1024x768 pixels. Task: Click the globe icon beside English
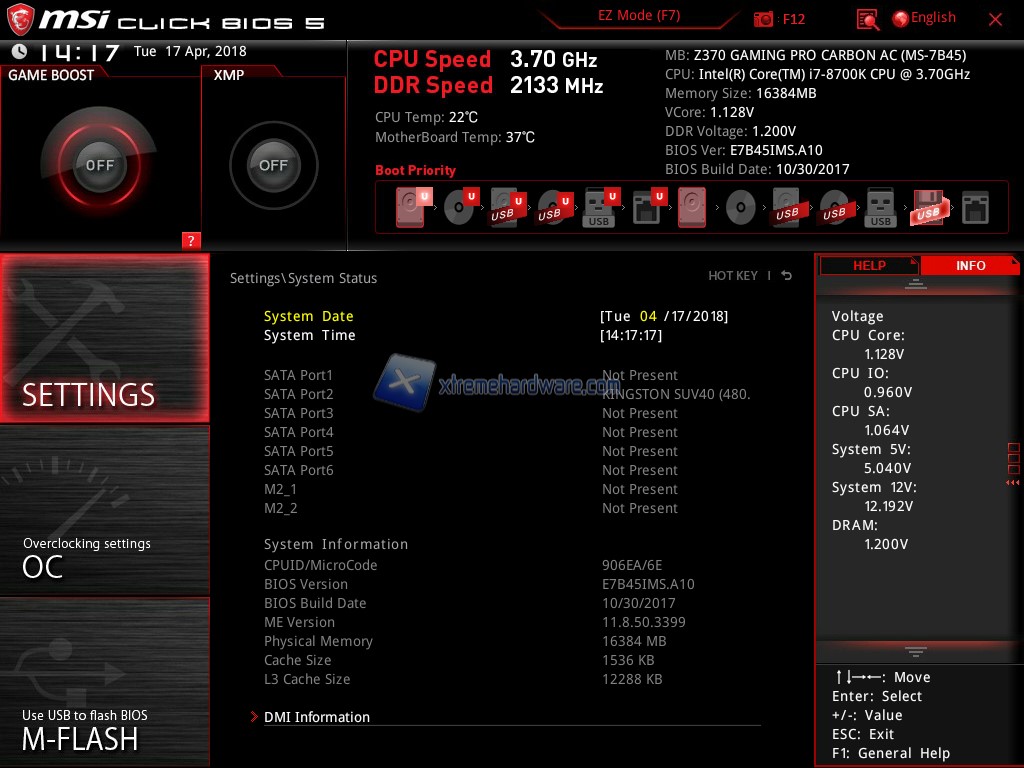pos(900,19)
